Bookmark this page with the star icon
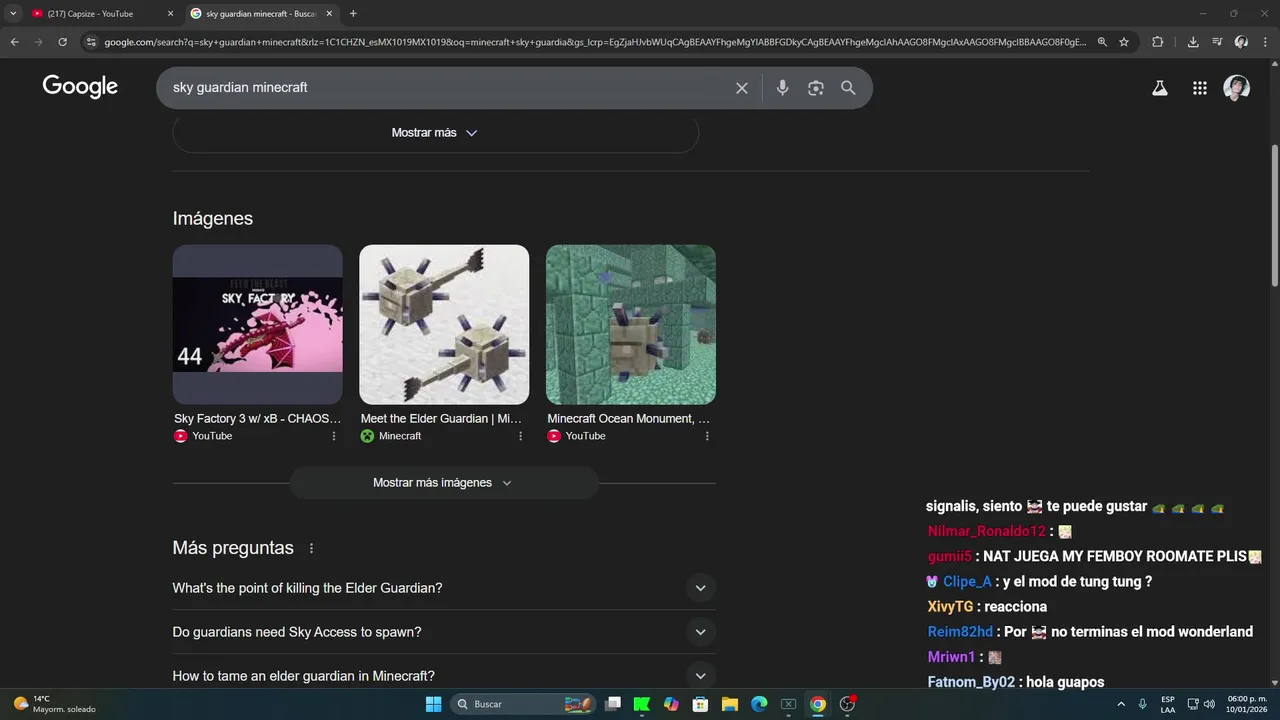Image resolution: width=1280 pixels, height=720 pixels. point(1124,42)
